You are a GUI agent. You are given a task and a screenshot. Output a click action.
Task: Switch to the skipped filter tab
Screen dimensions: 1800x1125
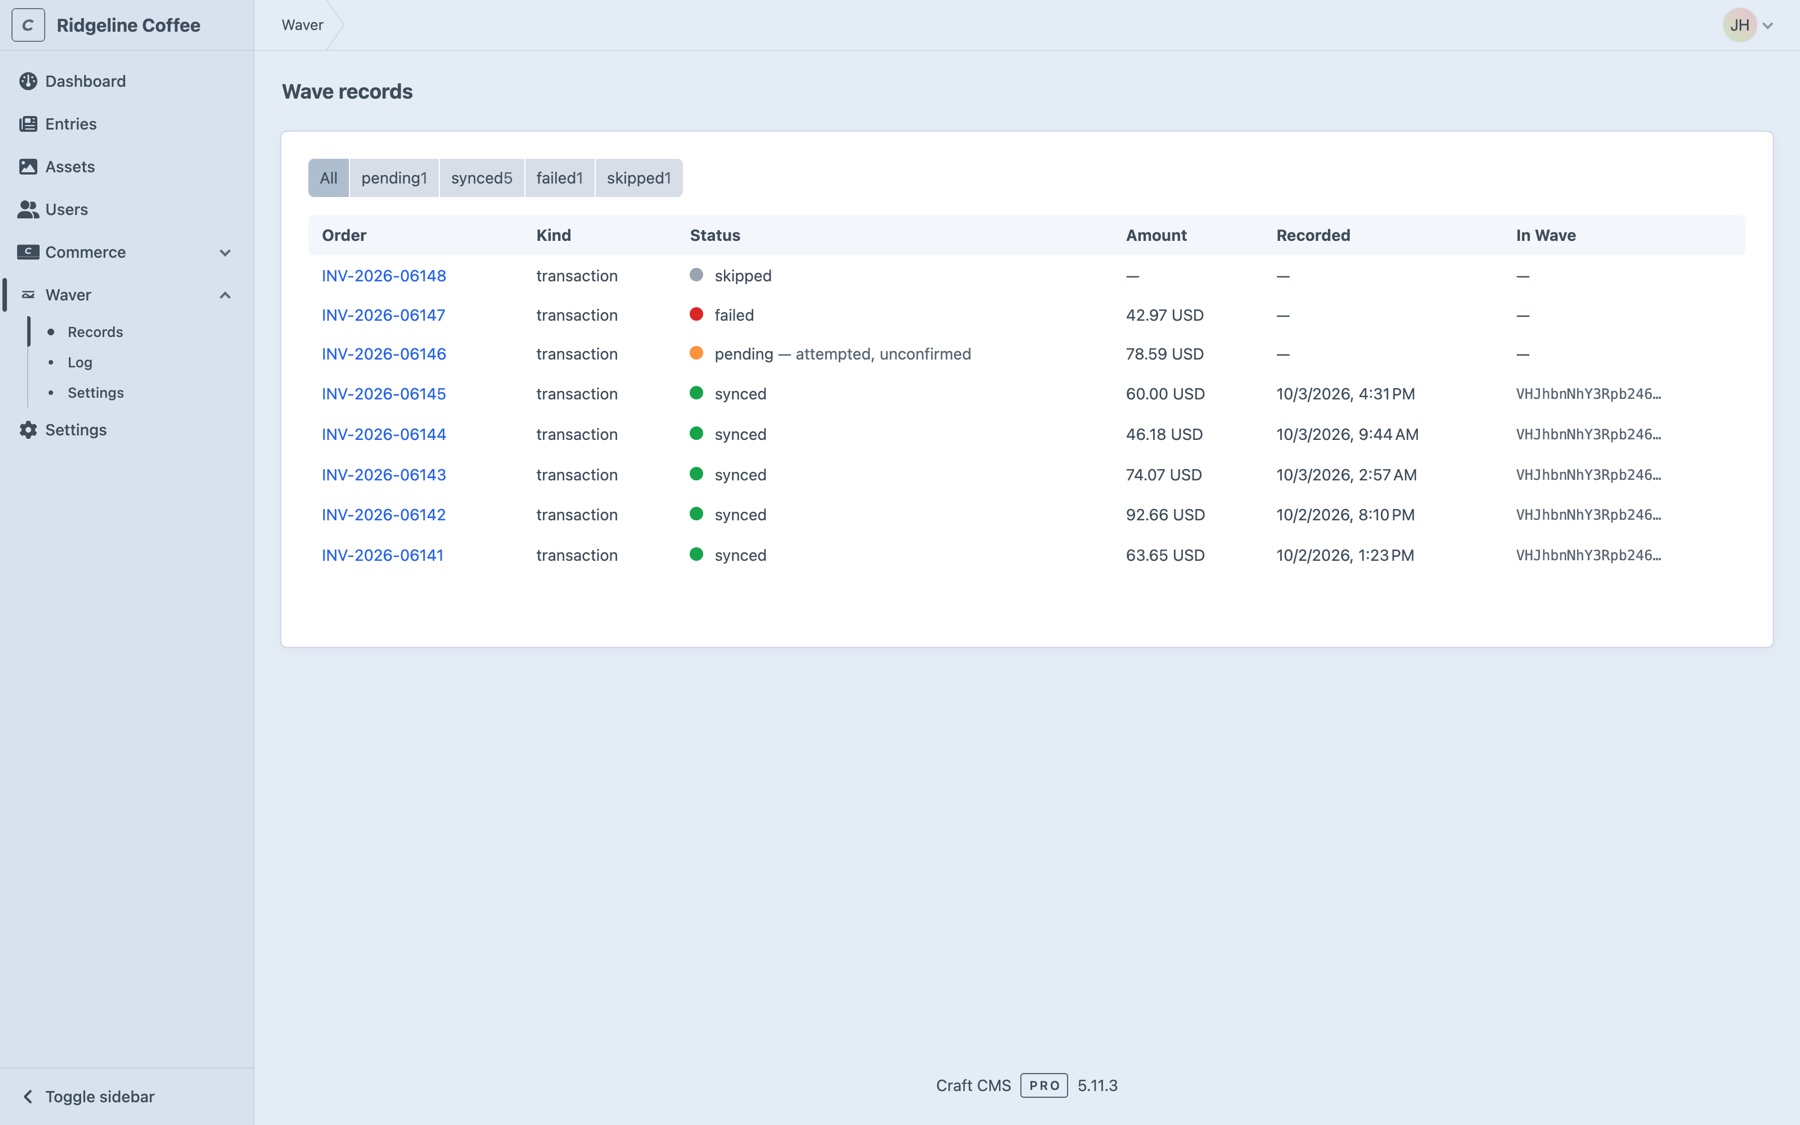point(639,178)
